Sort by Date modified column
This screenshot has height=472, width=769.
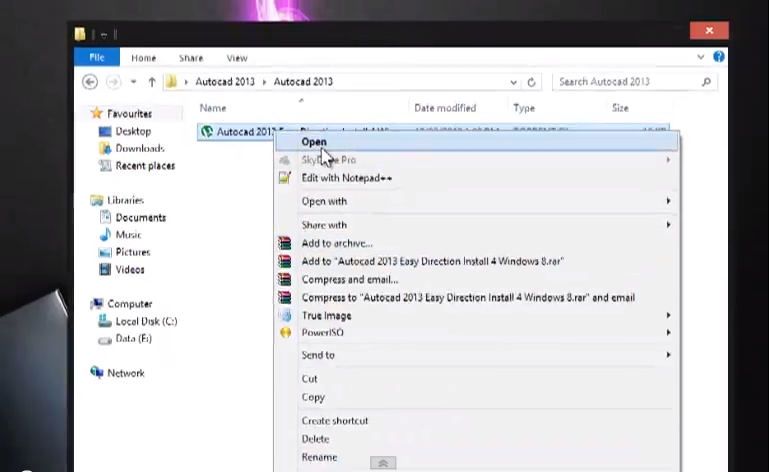pyautogui.click(x=445, y=108)
